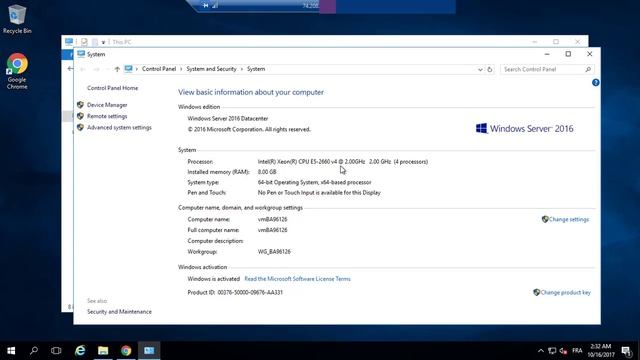Launch Internet Explorer from the taskbar

(x=80, y=351)
